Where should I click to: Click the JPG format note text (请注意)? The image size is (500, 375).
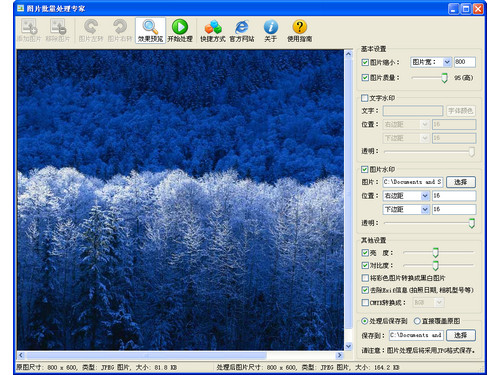pos(418,350)
